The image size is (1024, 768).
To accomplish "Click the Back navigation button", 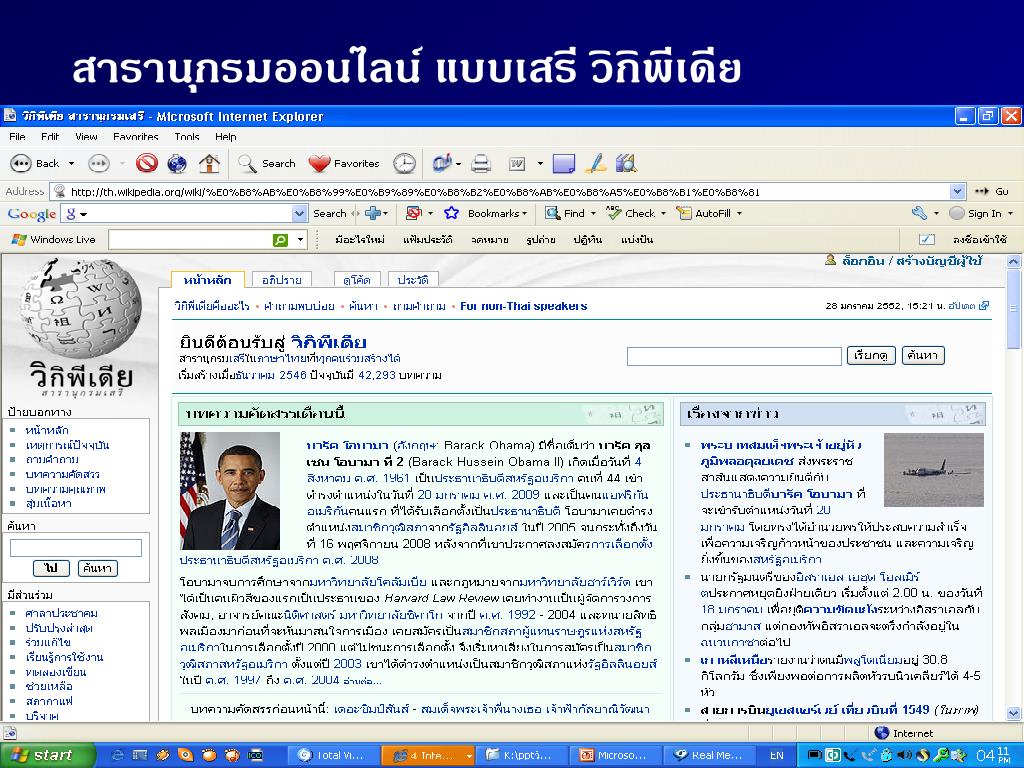I will pyautogui.click(x=35, y=163).
